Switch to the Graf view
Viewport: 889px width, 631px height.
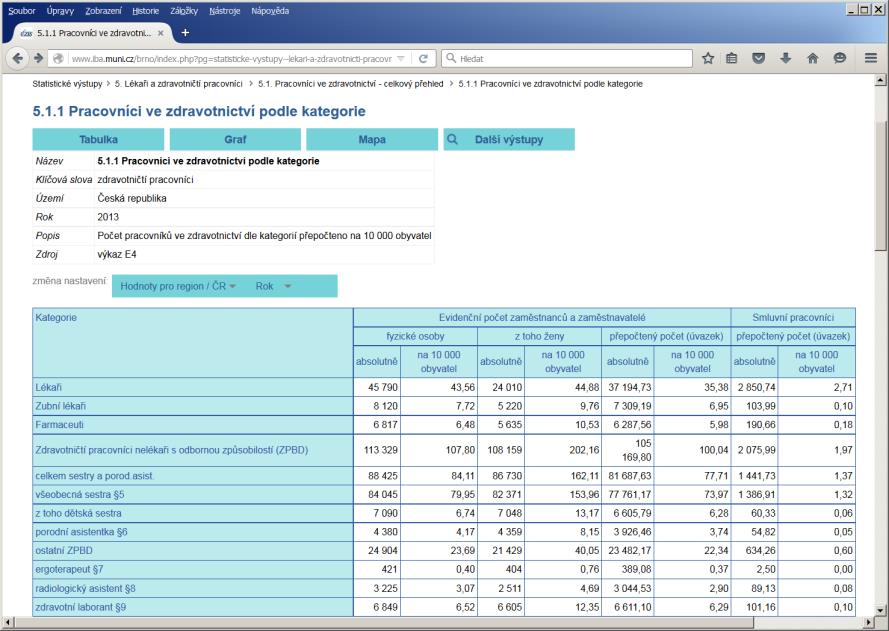(x=235, y=139)
